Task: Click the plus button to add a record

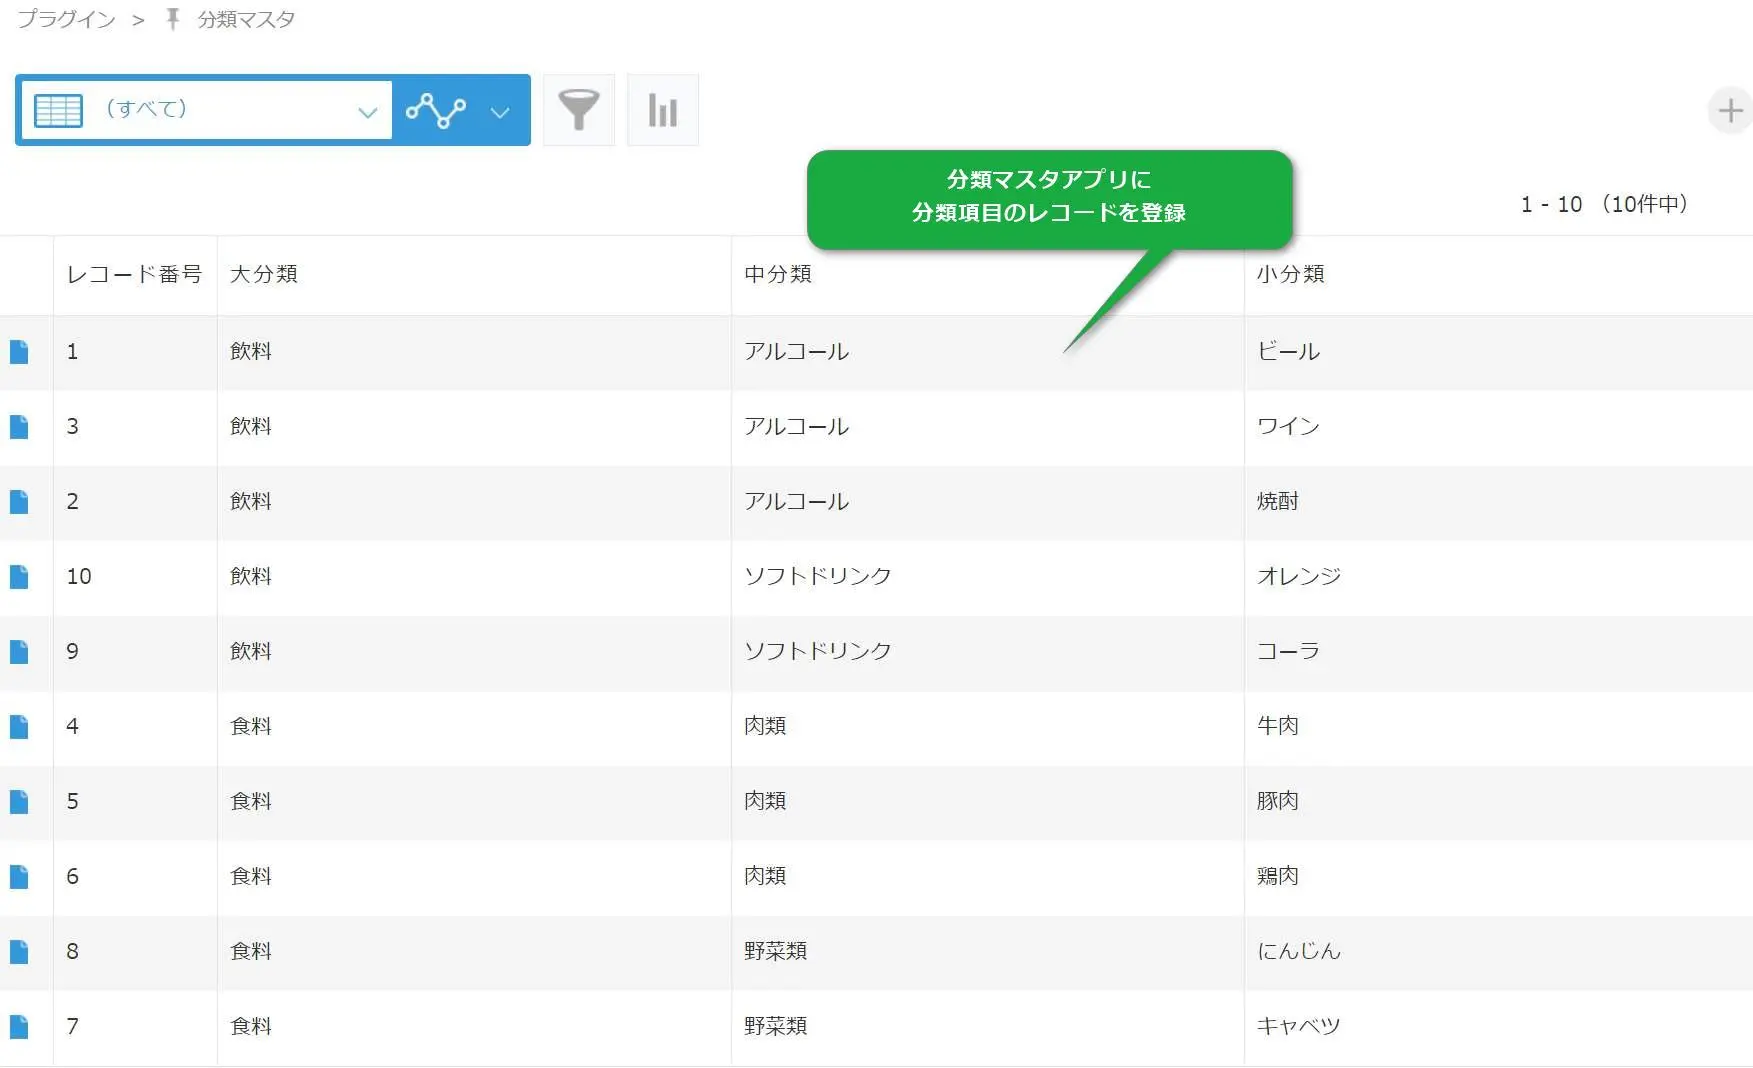Action: tap(1731, 110)
